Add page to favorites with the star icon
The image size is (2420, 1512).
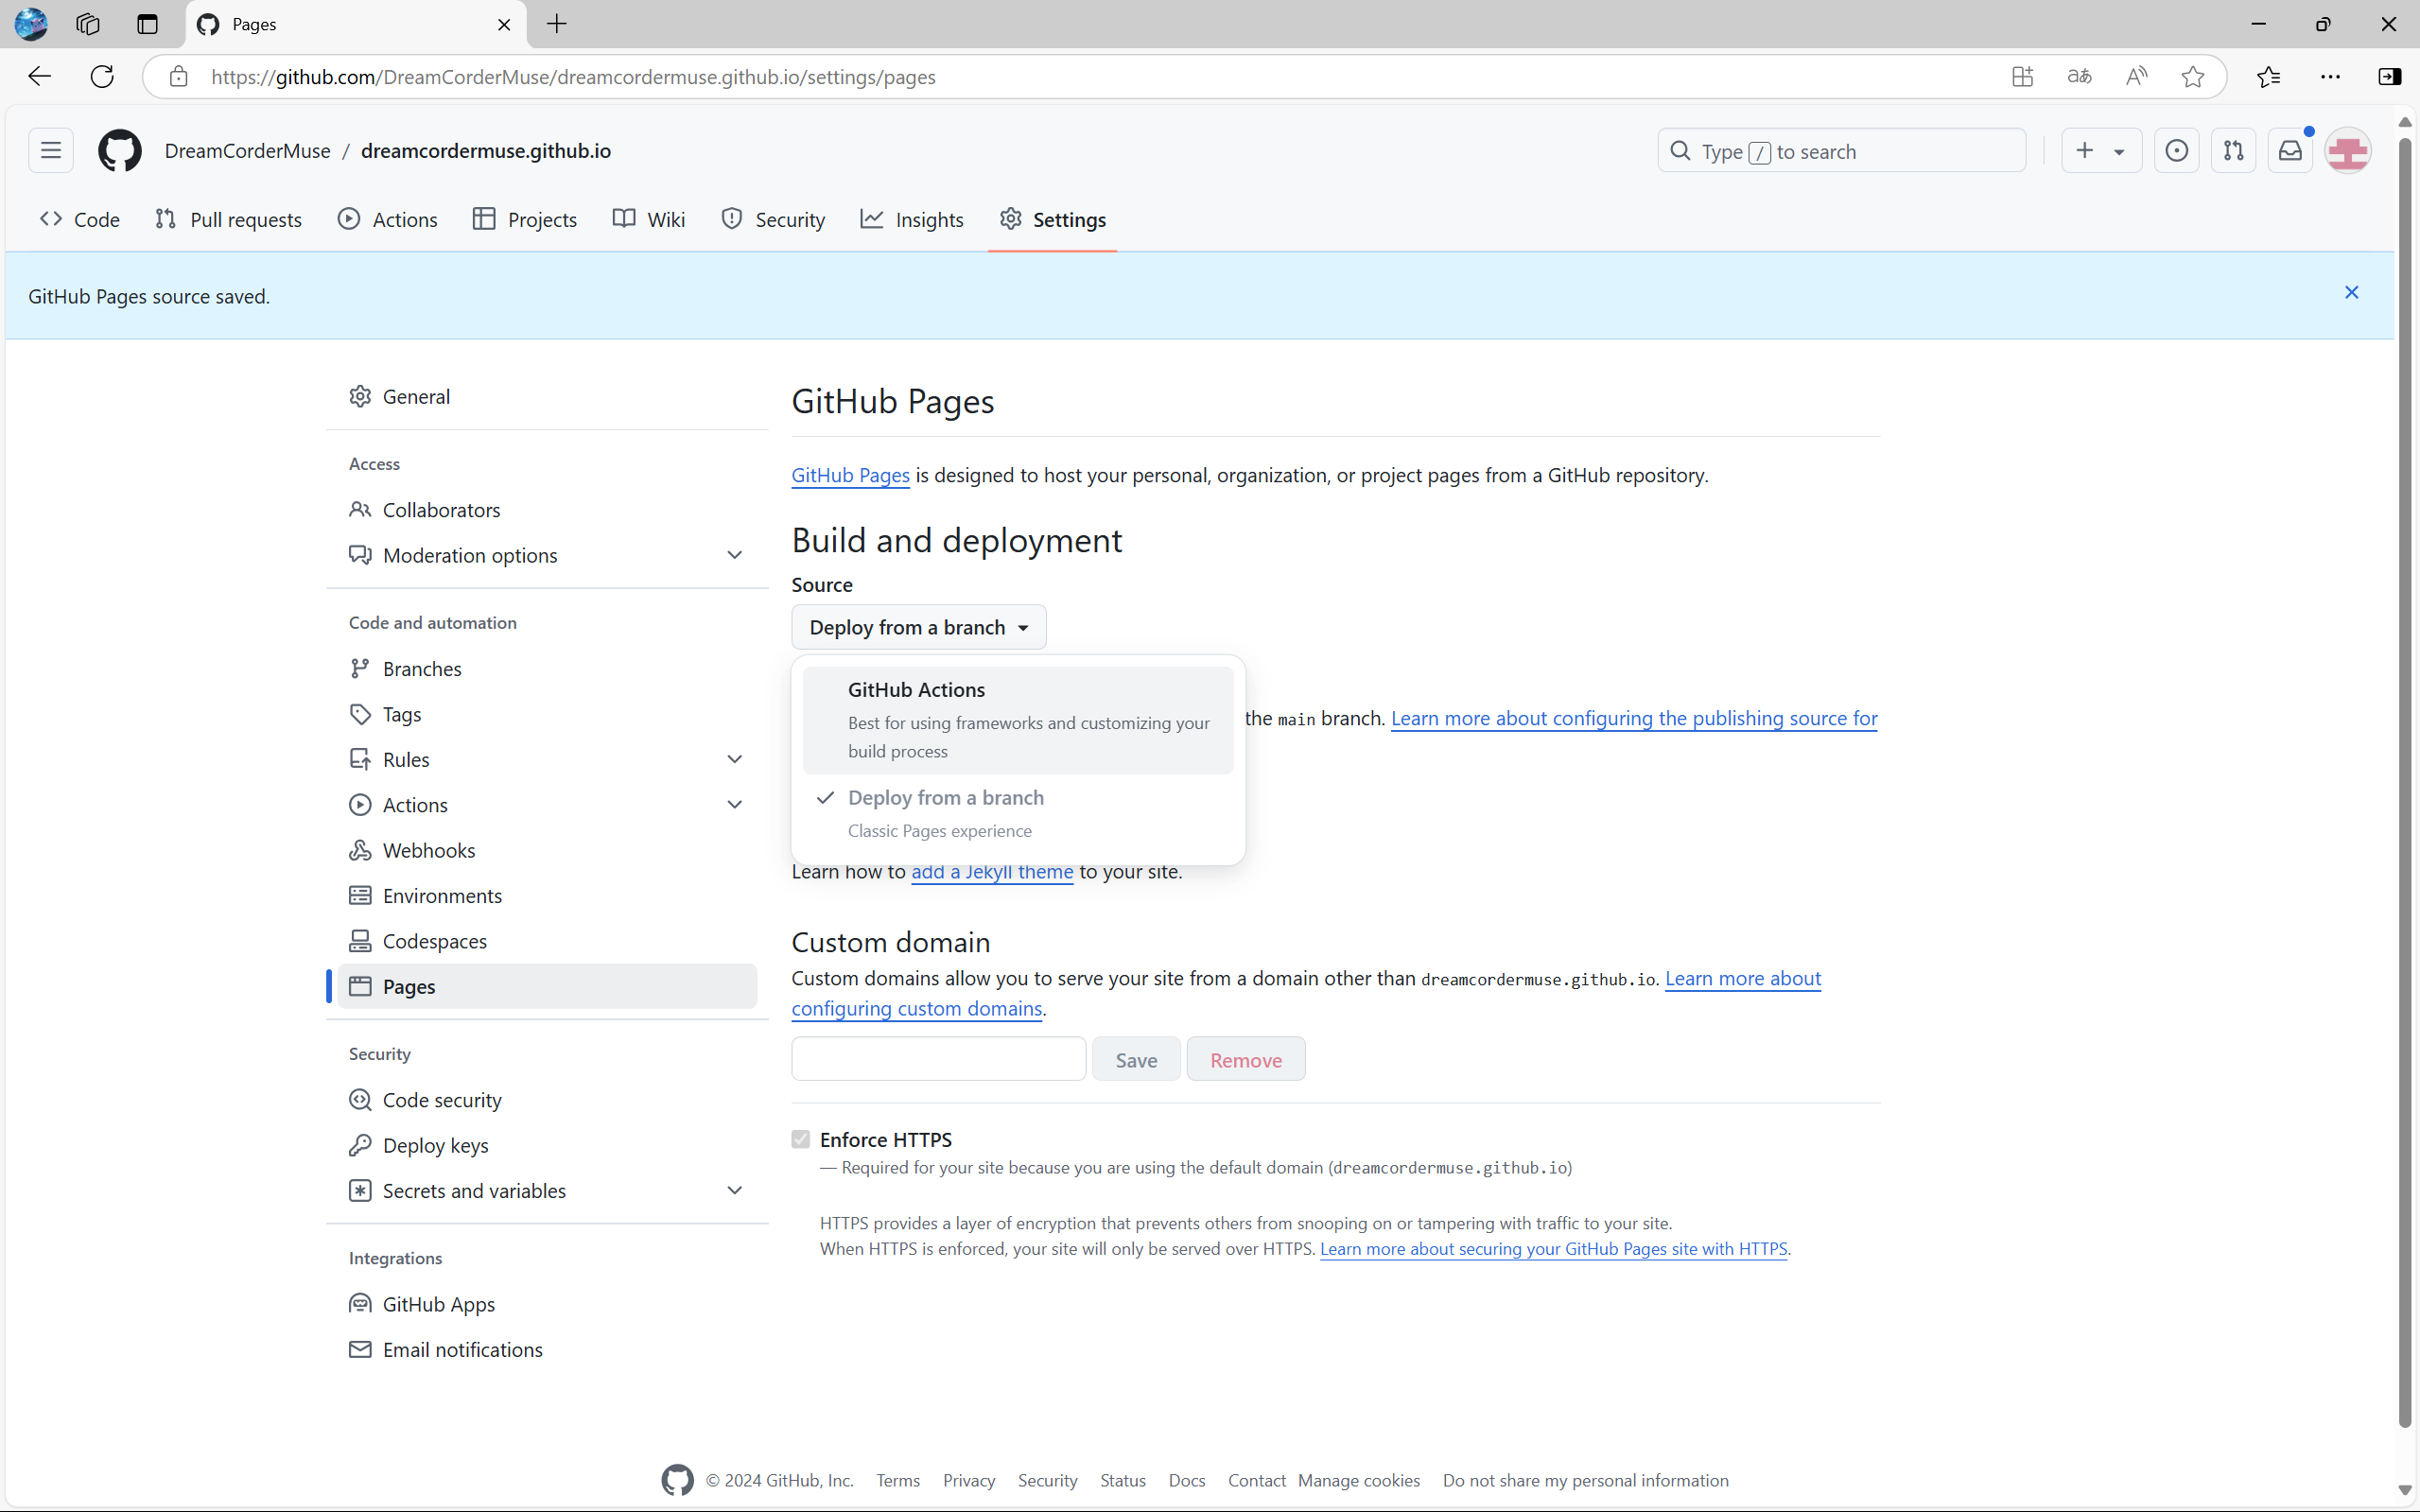(x=2192, y=77)
